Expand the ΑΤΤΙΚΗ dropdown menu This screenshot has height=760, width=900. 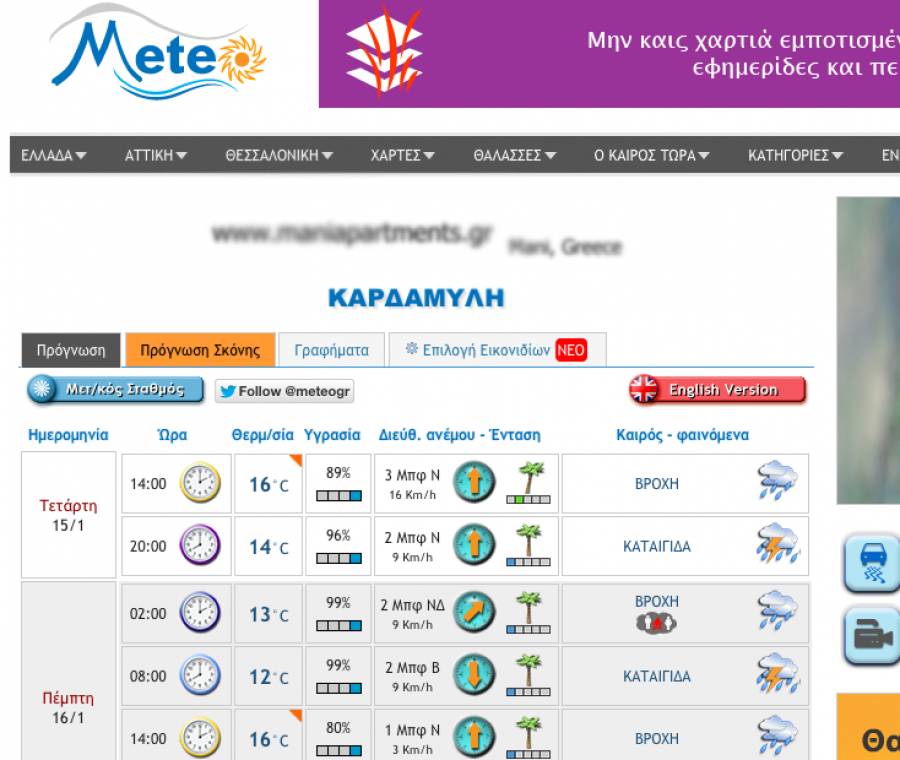point(155,155)
